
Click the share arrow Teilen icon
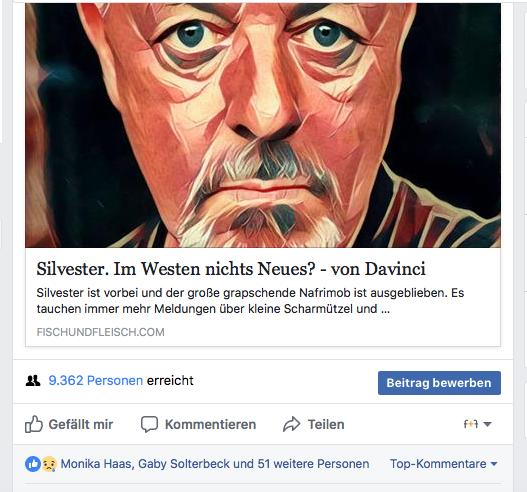(291, 424)
